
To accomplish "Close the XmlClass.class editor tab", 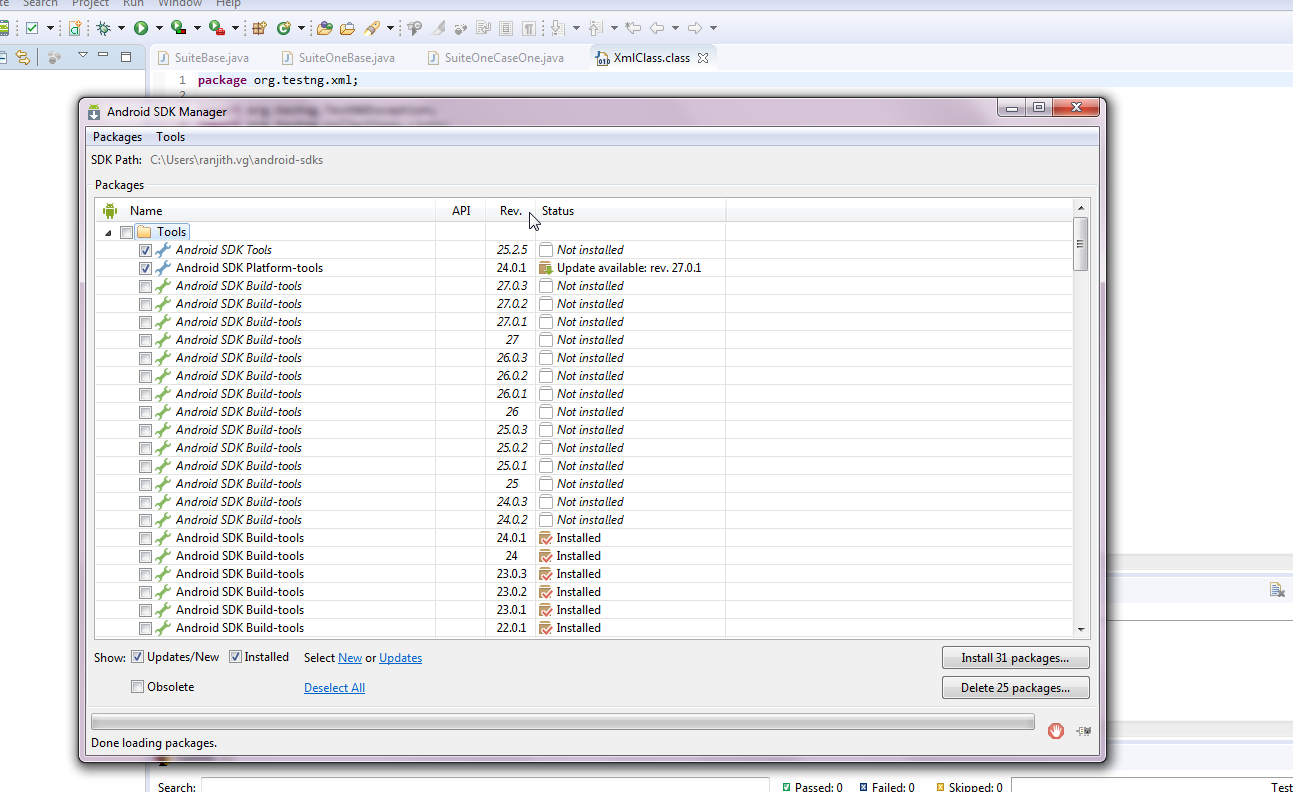I will tap(702, 58).
